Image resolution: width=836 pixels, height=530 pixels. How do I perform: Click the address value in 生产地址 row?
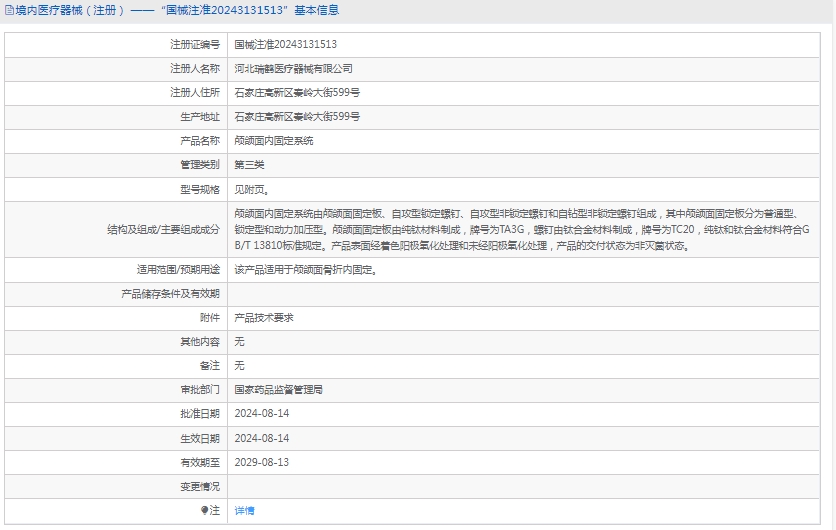(x=296, y=117)
